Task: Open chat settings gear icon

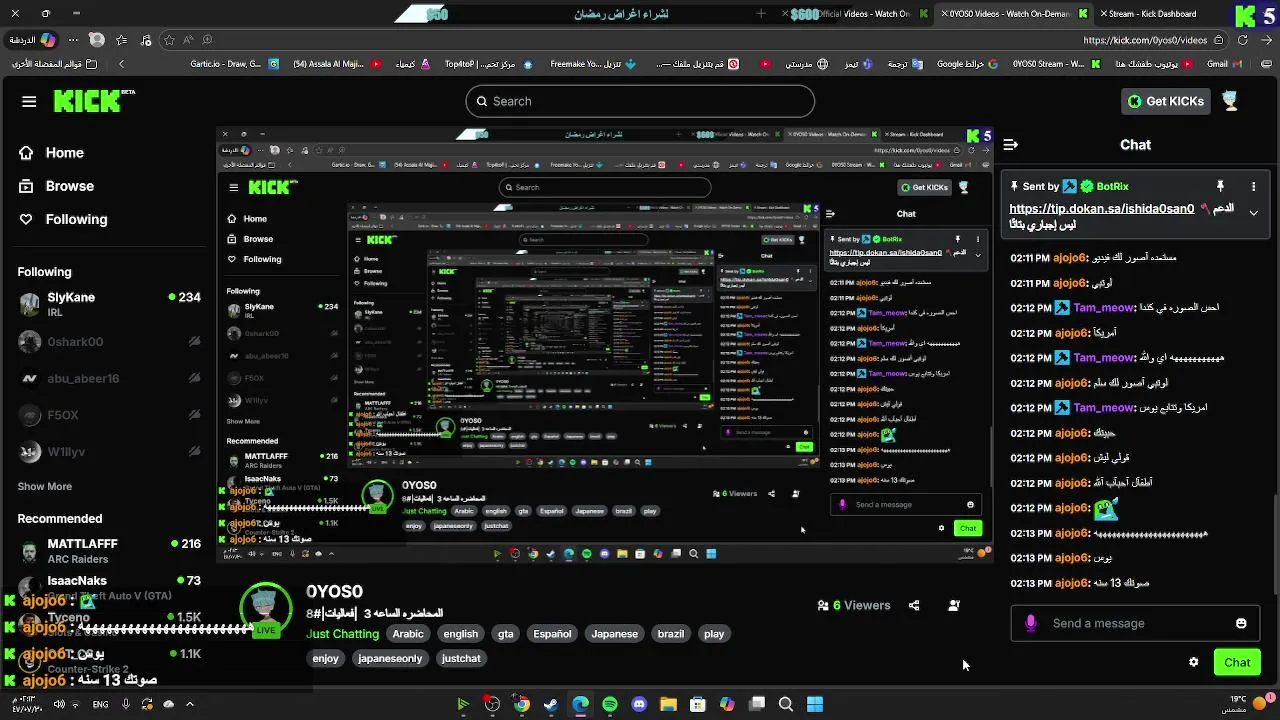Action: tap(1193, 662)
